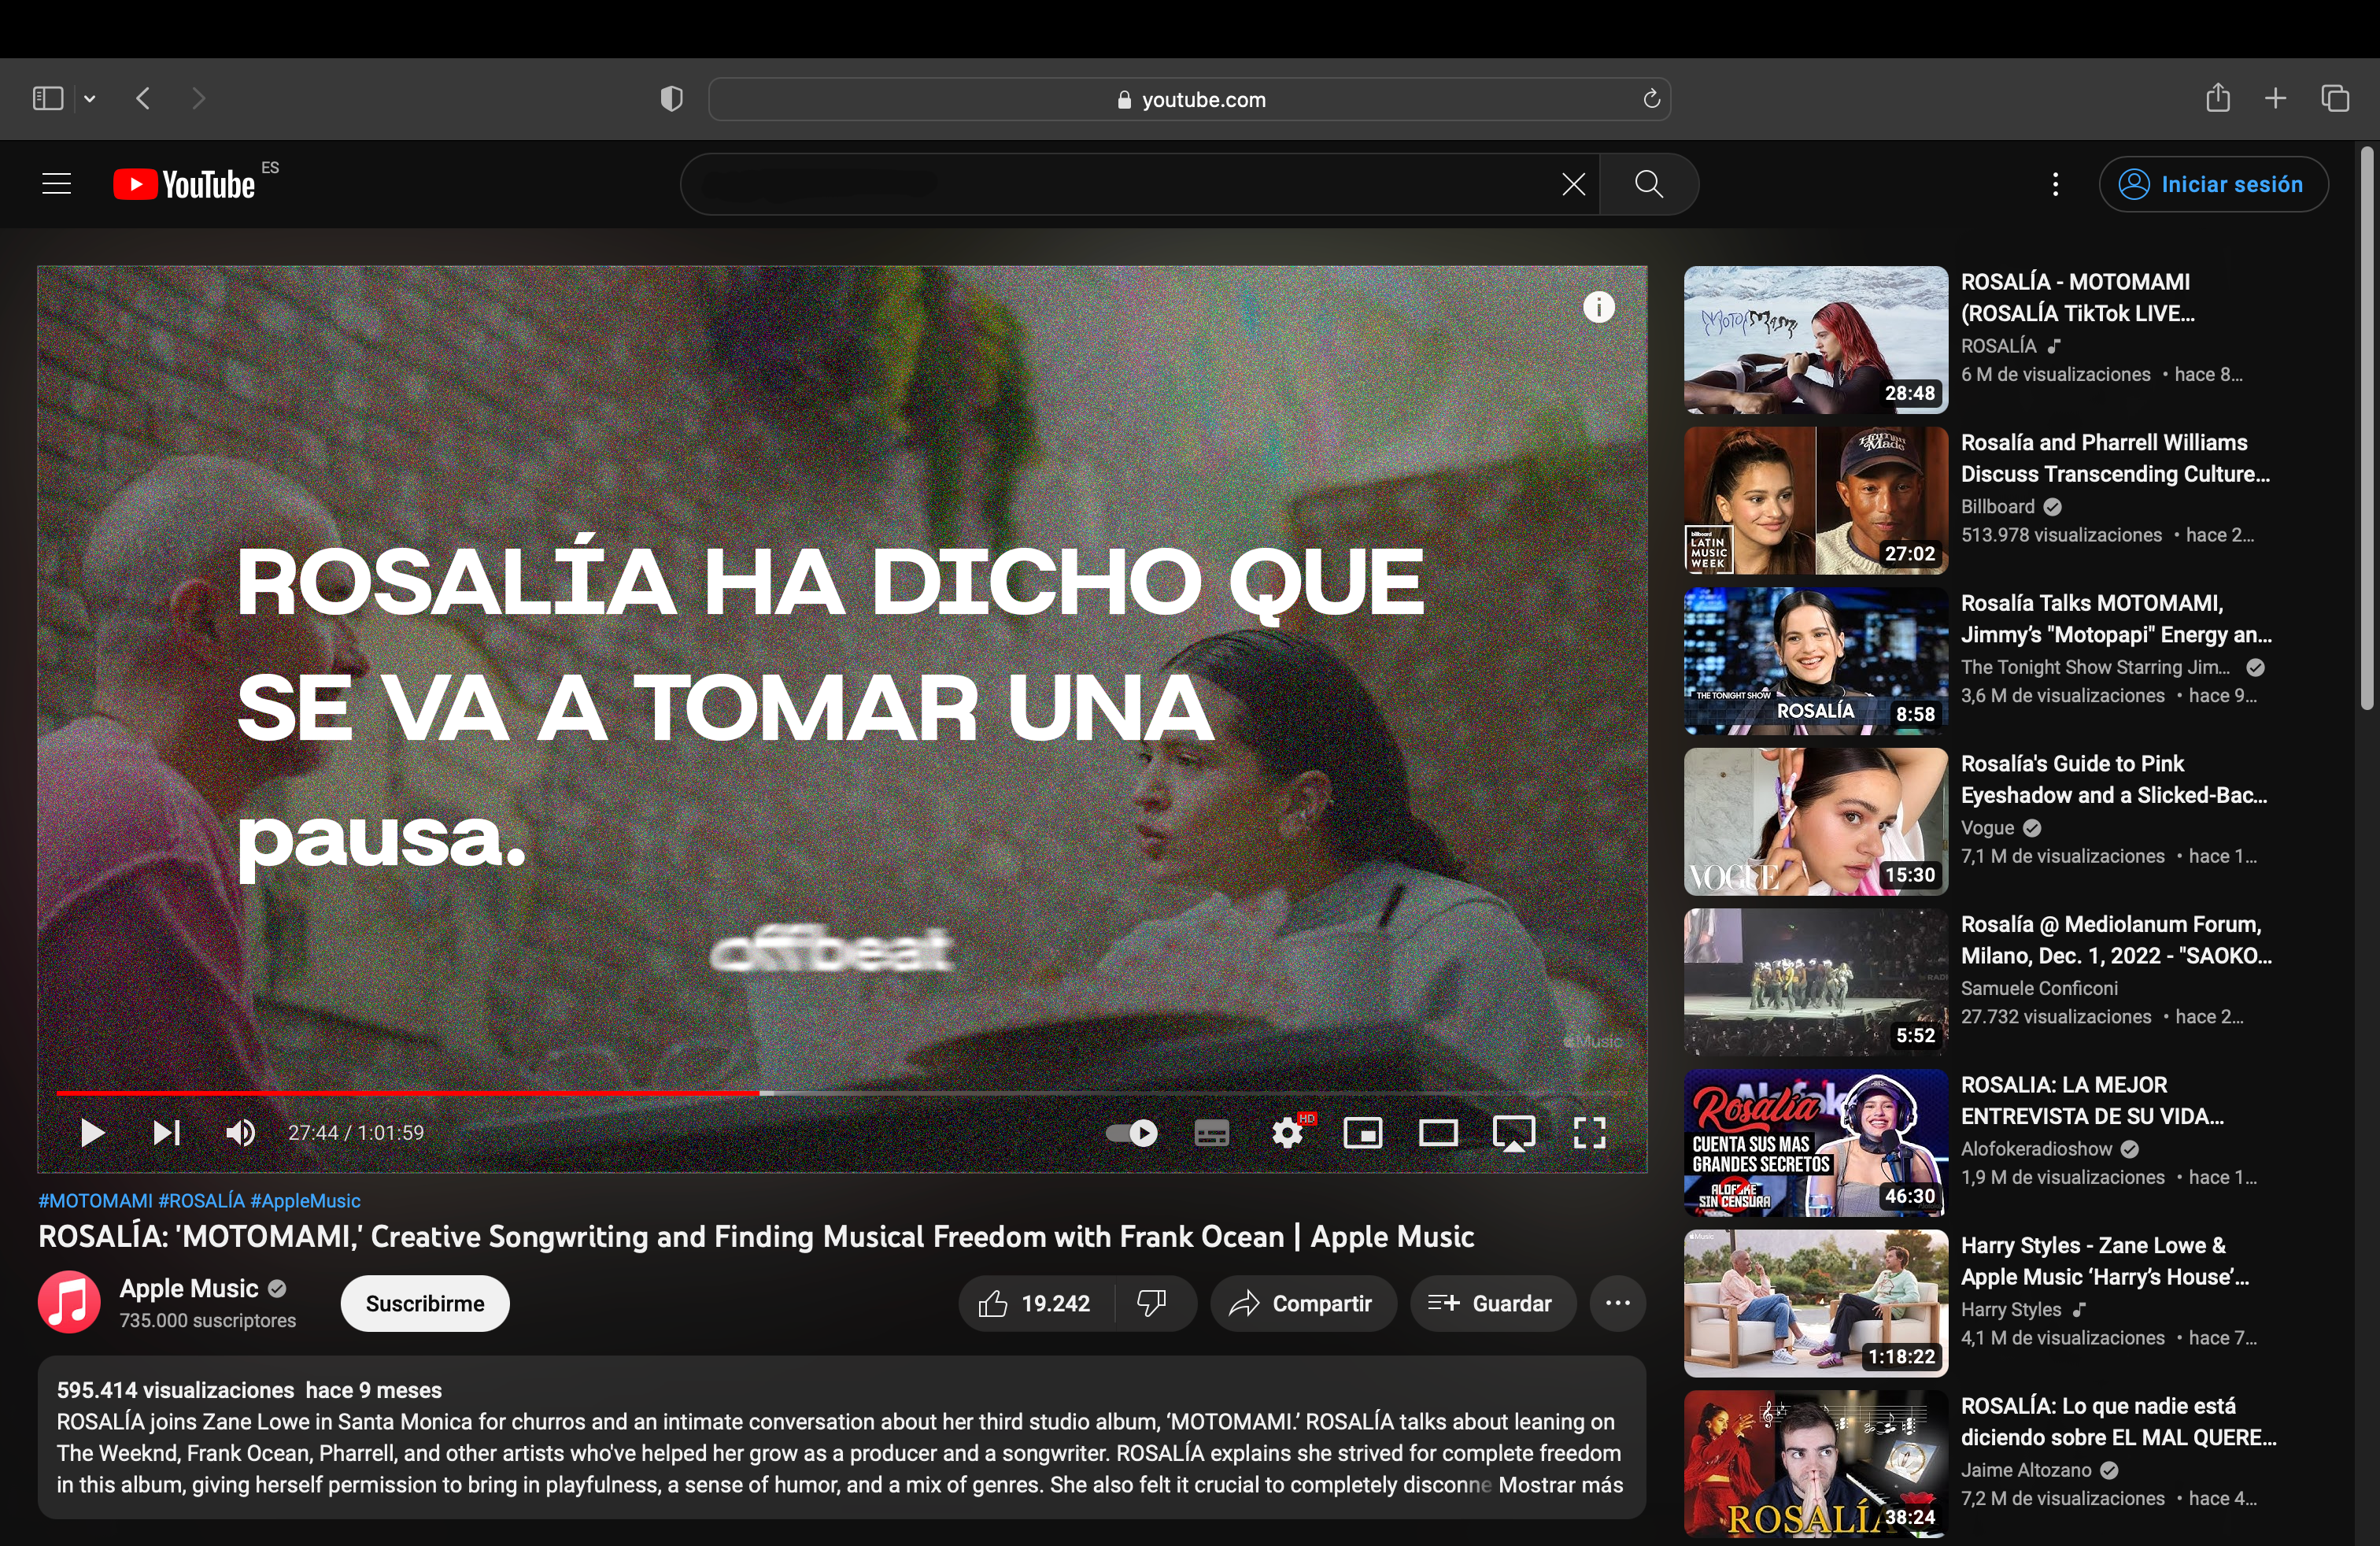
Task: Expand description with Mostrar más
Action: click(x=1559, y=1485)
